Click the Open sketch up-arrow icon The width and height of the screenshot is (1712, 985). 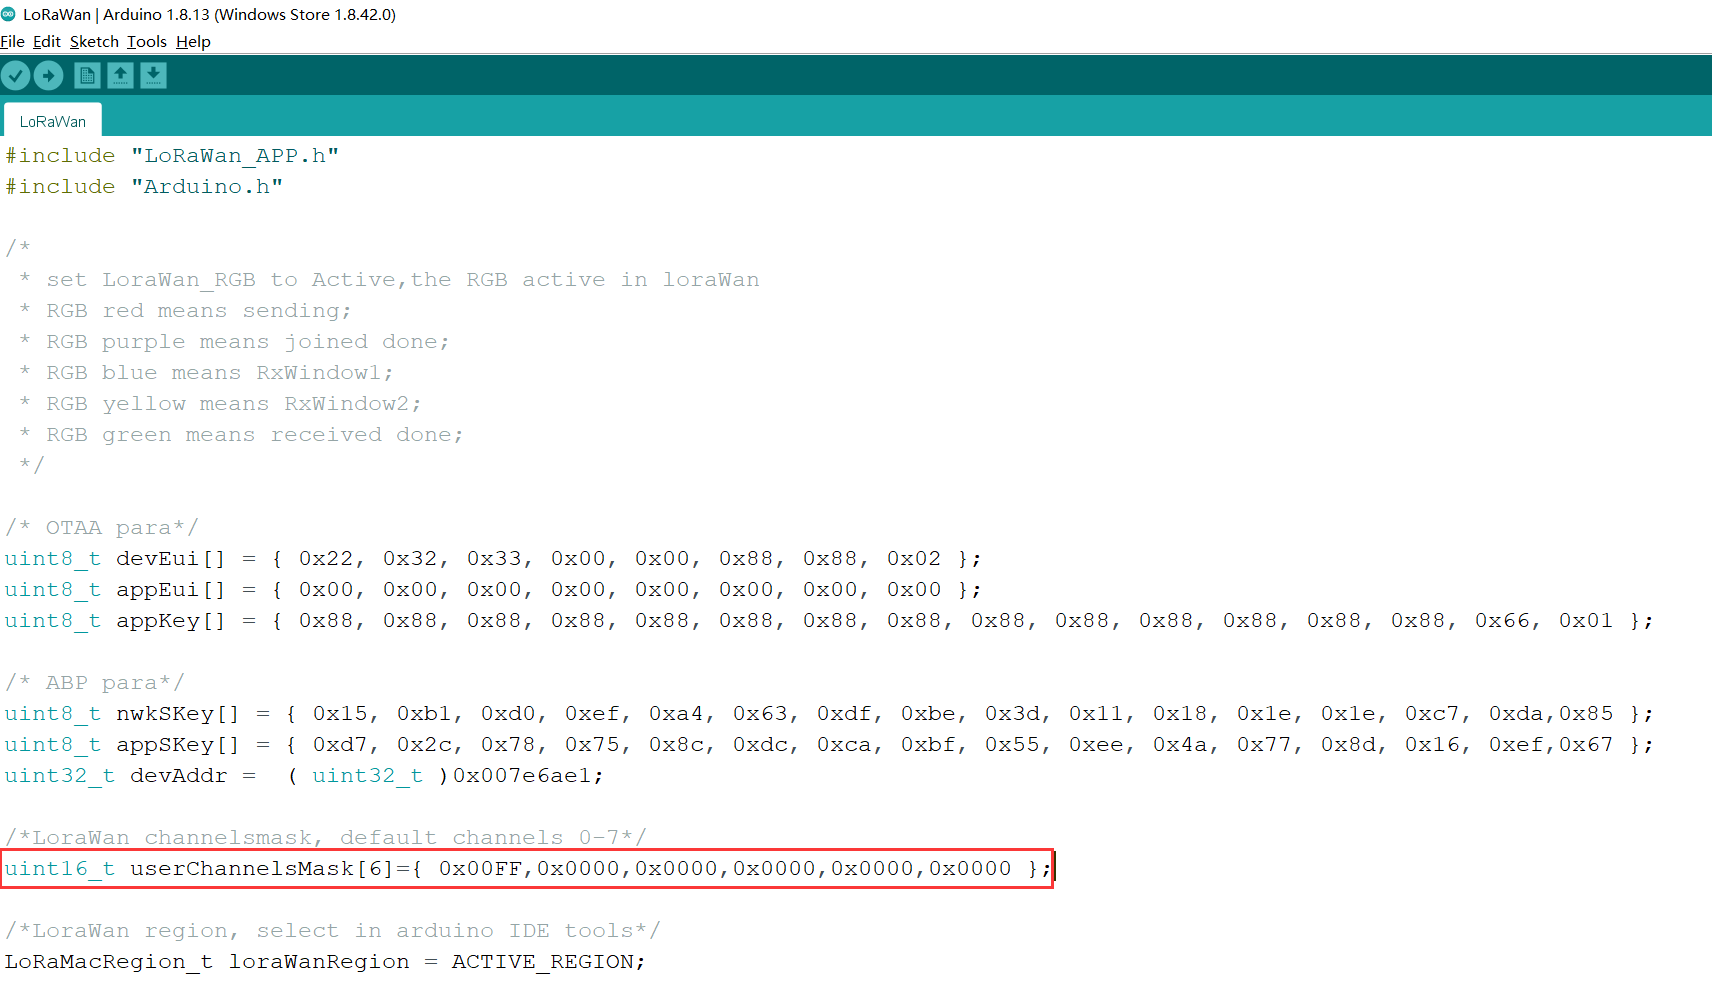point(120,76)
